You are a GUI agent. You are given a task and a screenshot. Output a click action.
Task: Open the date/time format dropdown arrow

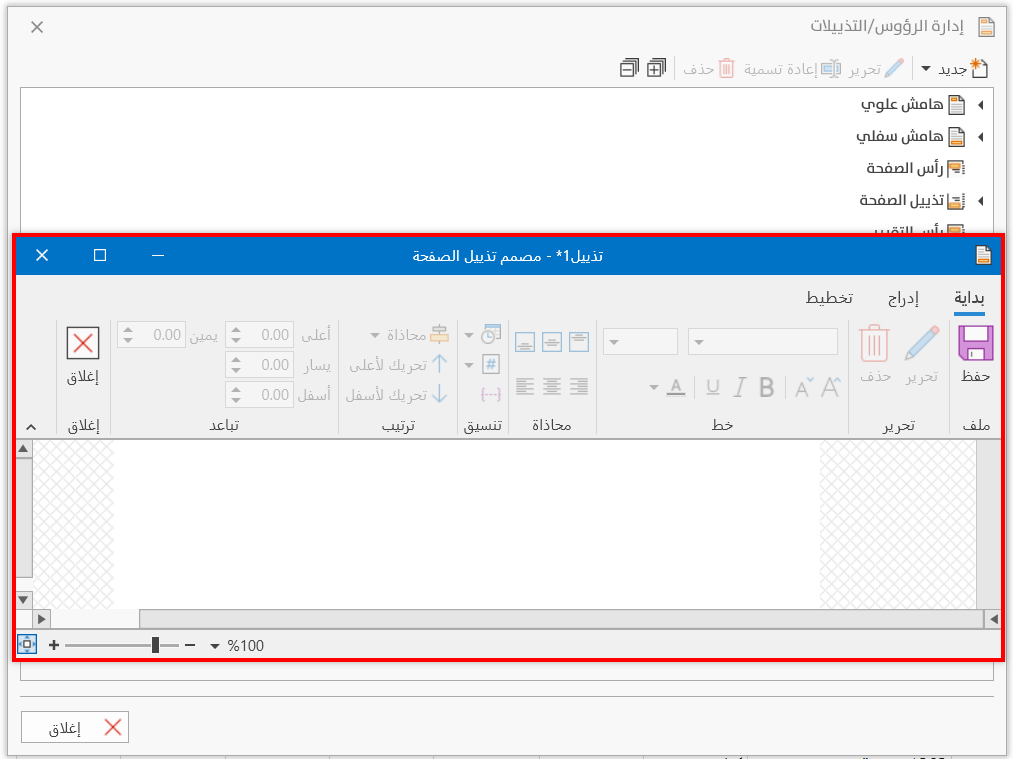(x=469, y=335)
